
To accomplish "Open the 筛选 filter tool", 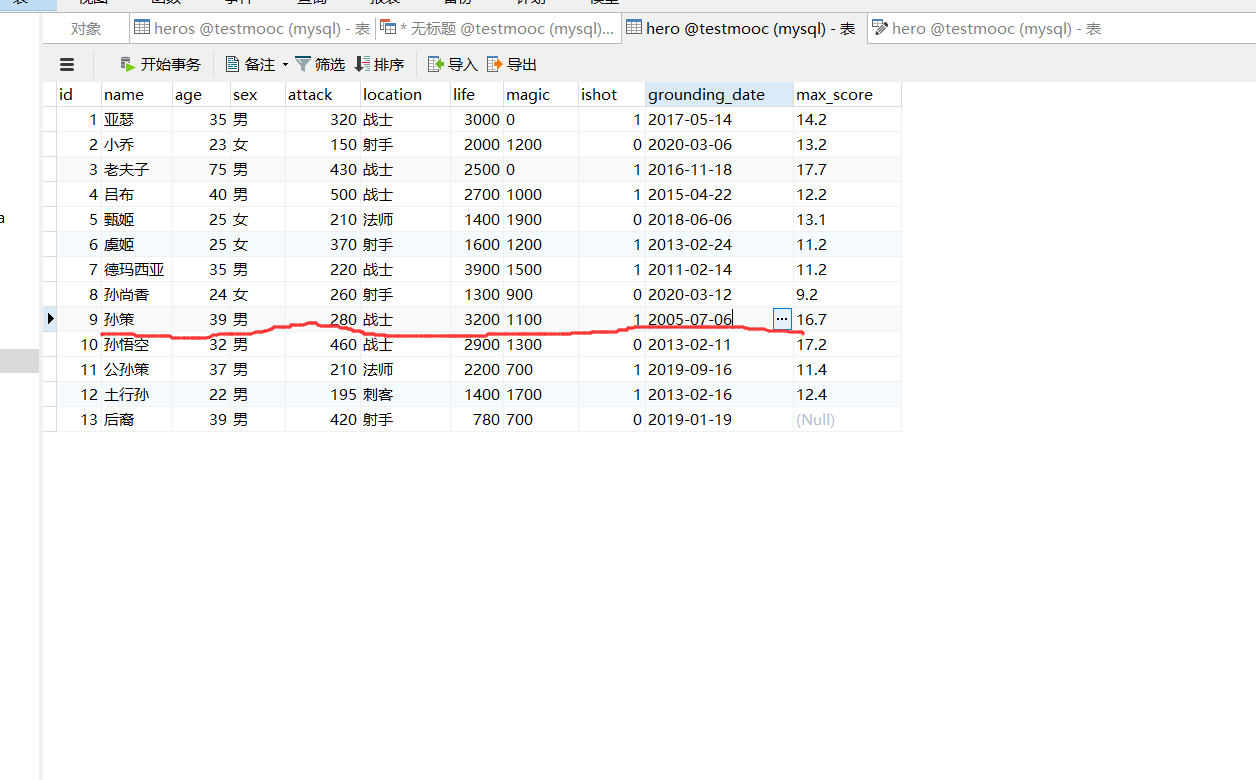I will pyautogui.click(x=320, y=65).
